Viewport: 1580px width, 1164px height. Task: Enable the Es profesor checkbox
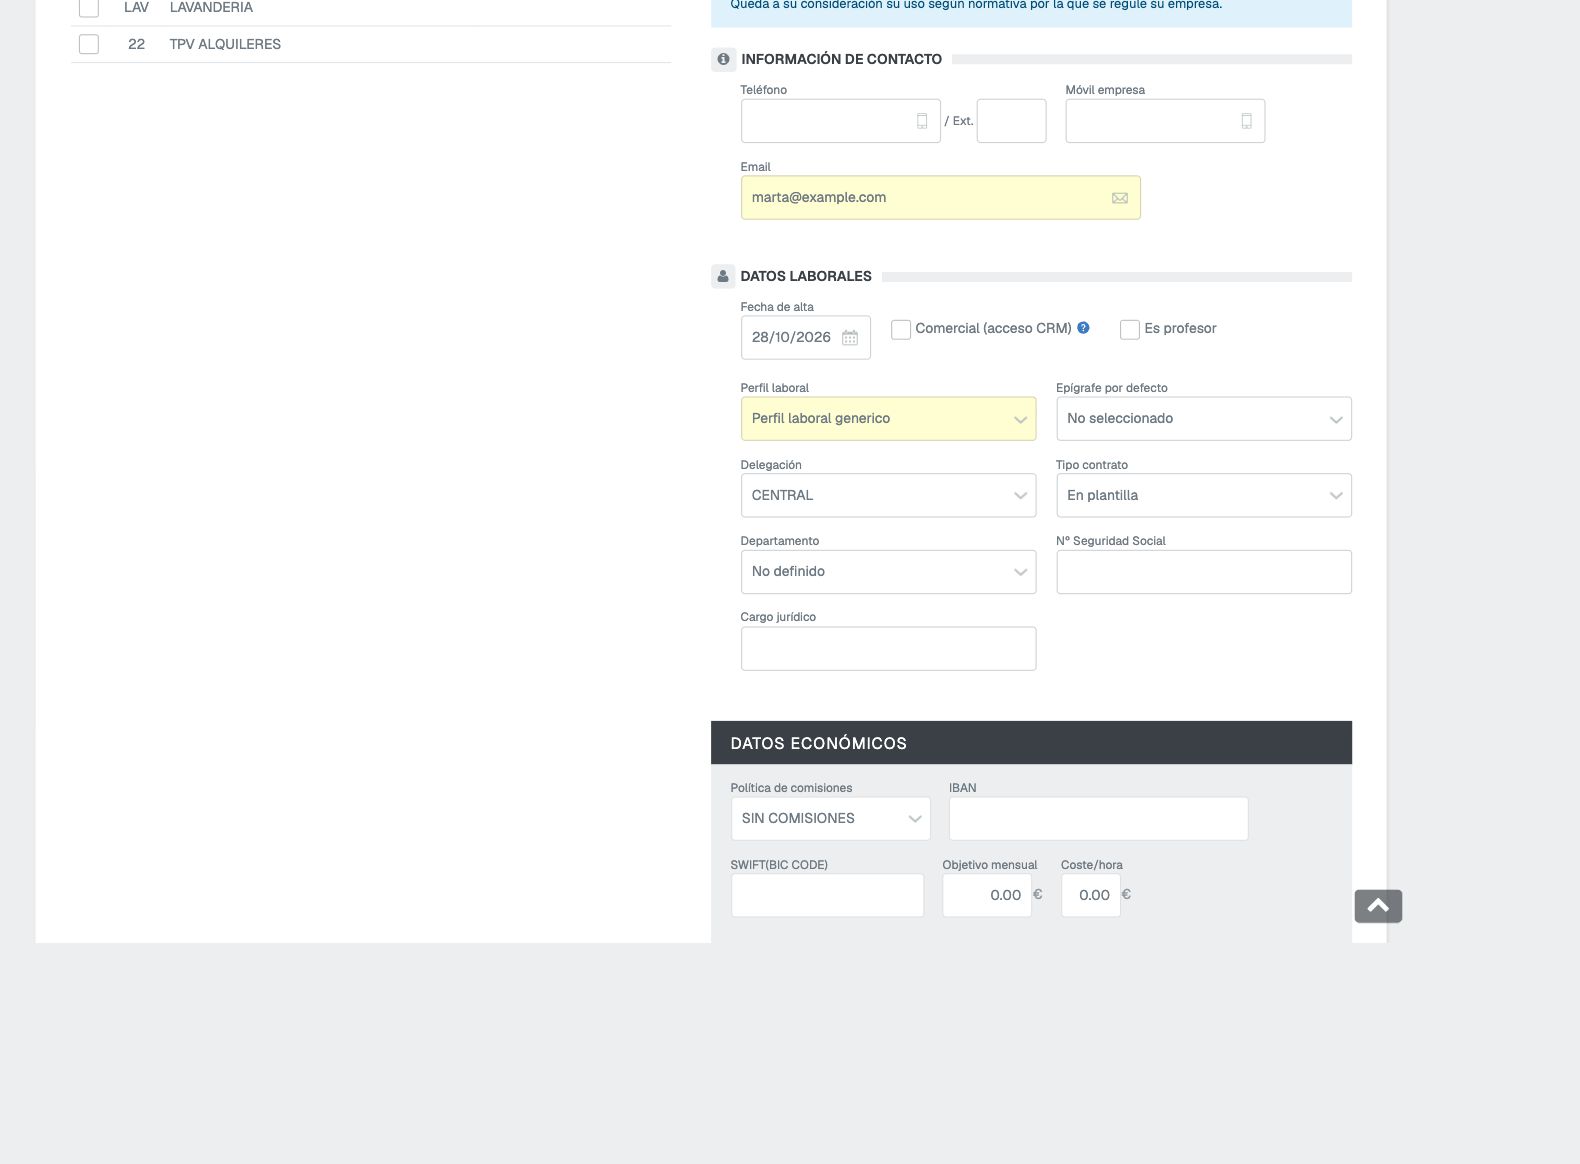point(1130,329)
